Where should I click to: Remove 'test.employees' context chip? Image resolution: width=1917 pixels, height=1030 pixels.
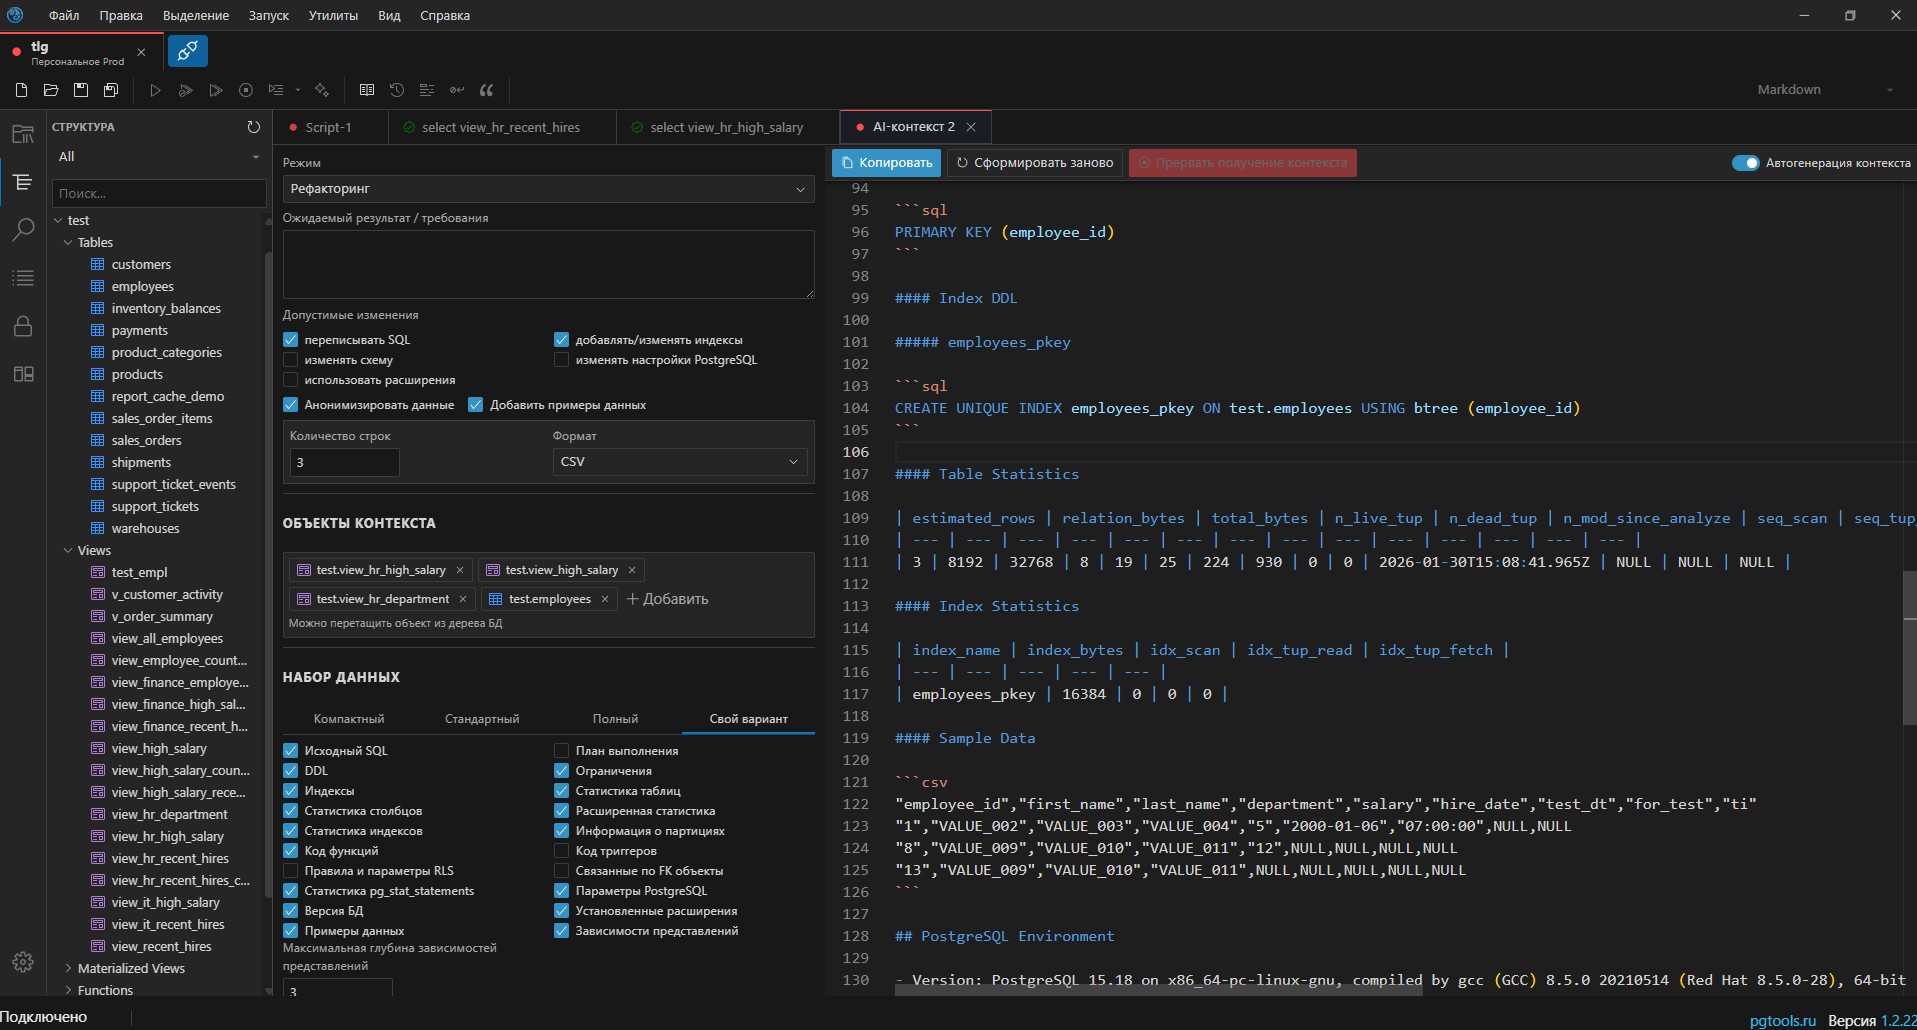coord(605,599)
